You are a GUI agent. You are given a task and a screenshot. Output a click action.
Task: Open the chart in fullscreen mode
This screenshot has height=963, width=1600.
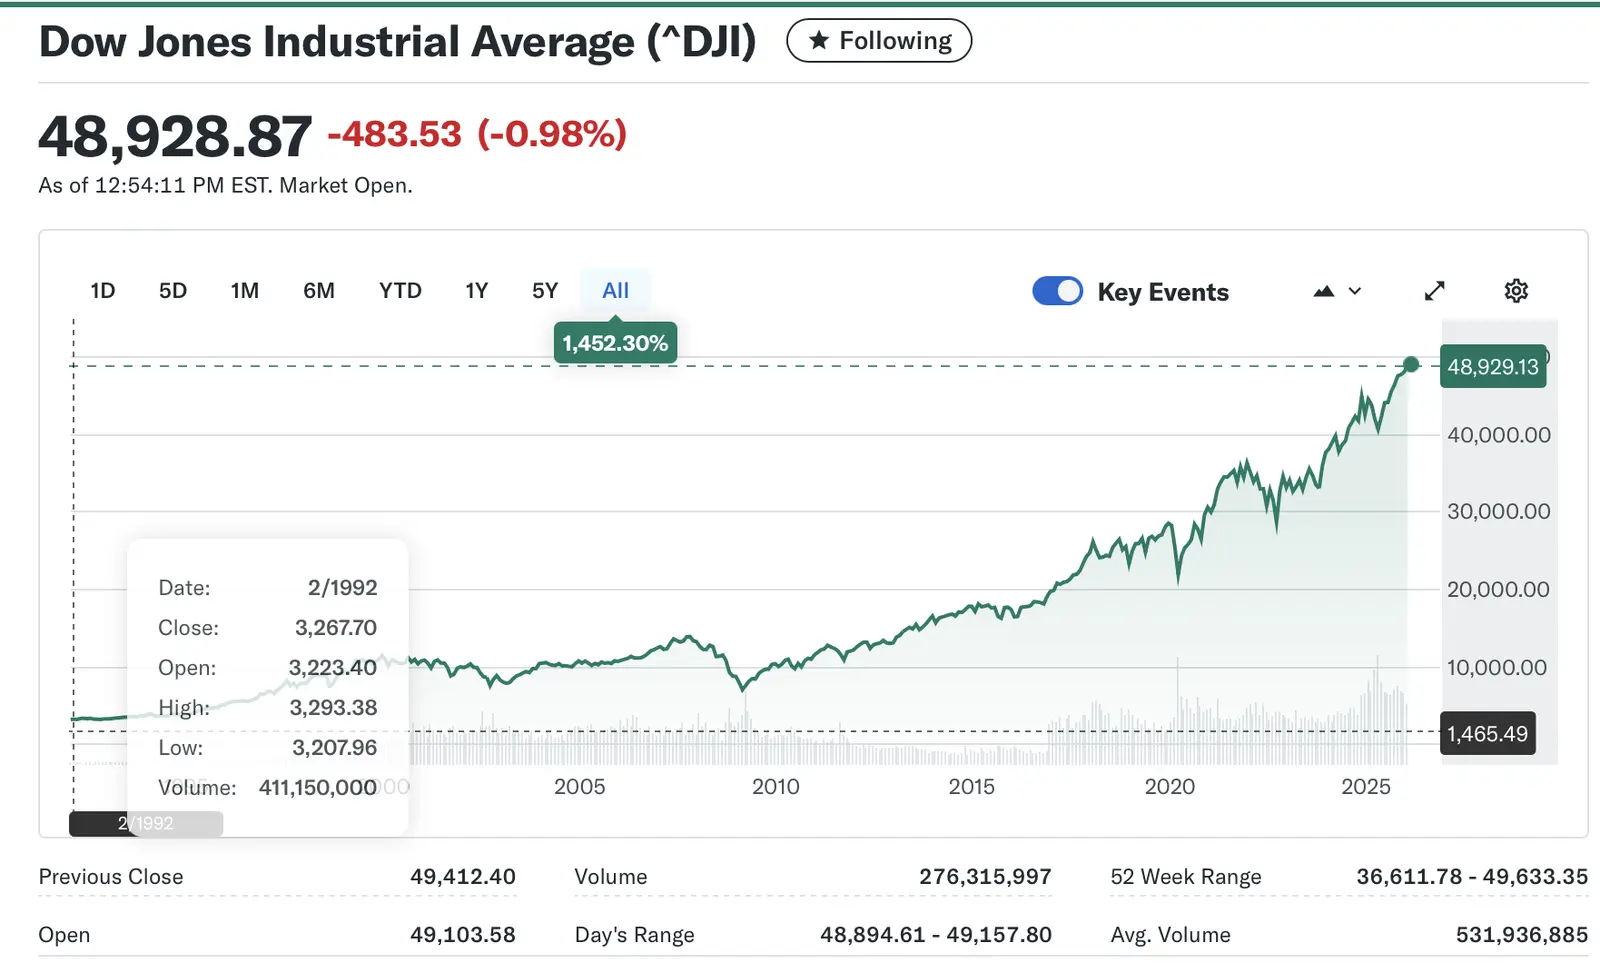coord(1434,291)
